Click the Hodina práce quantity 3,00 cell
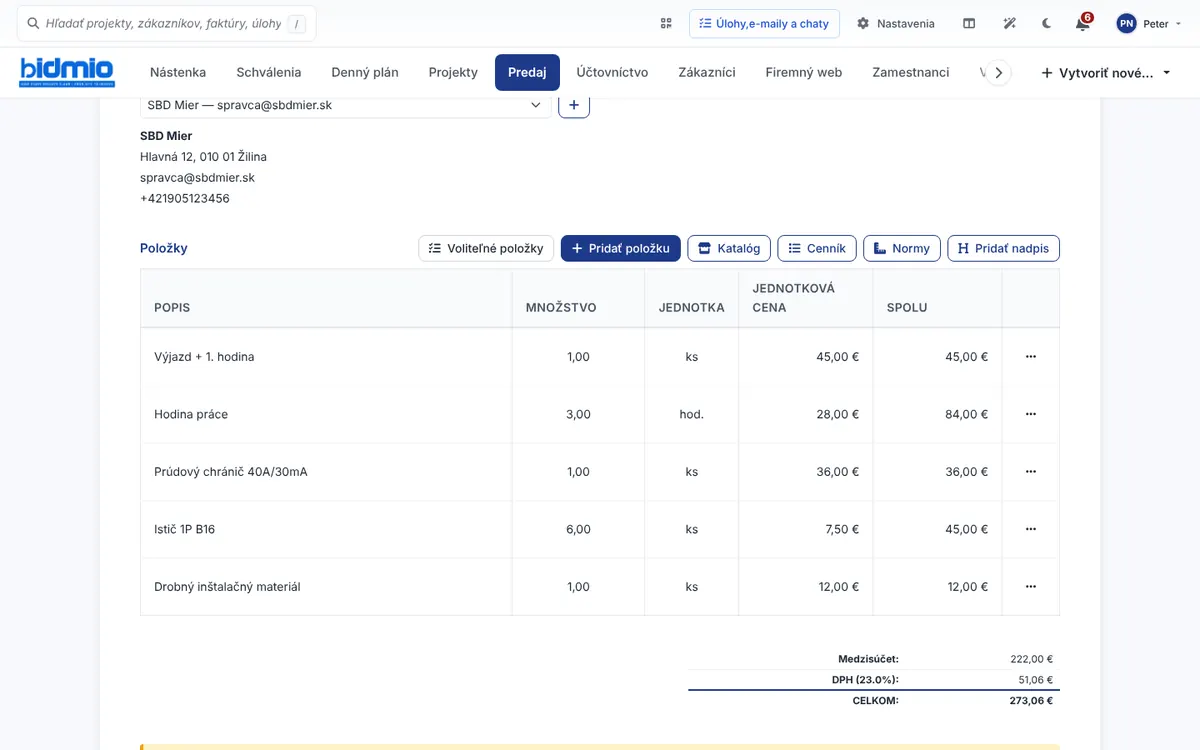The width and height of the screenshot is (1200, 750). (x=578, y=414)
